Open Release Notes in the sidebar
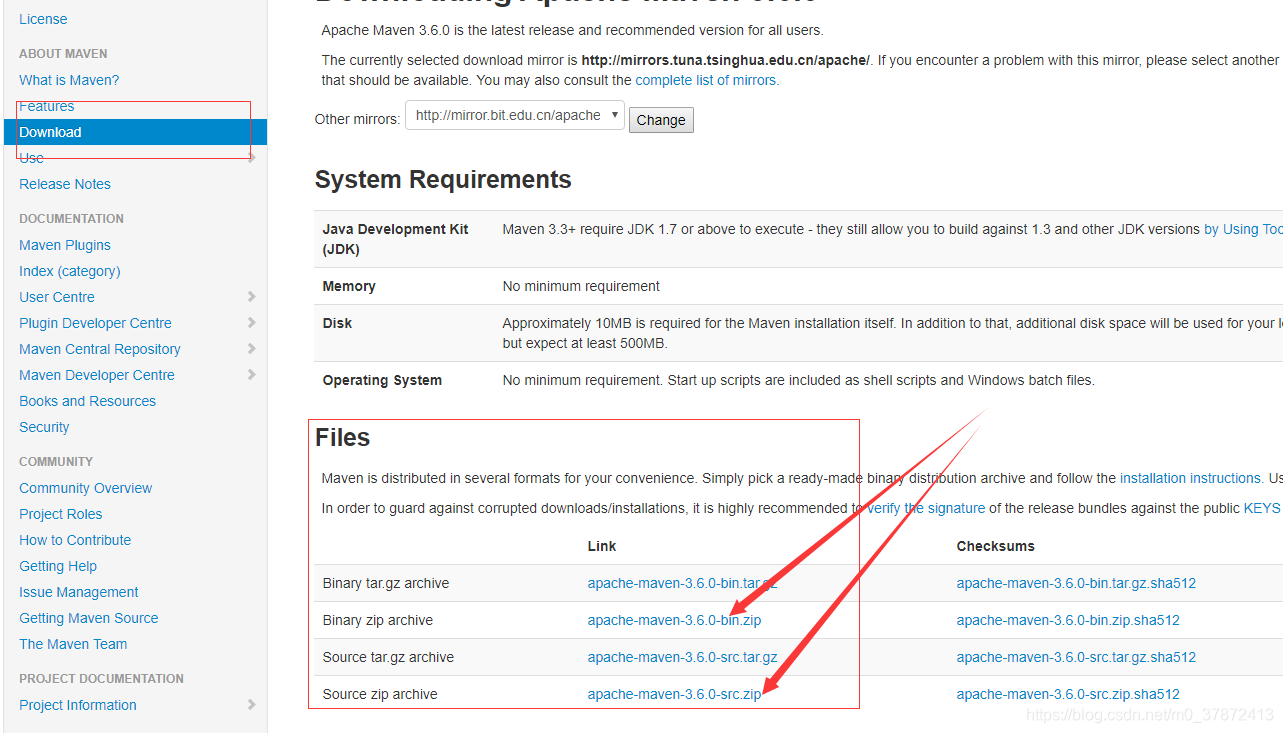Image resolution: width=1283 pixels, height=733 pixels. click(x=65, y=184)
